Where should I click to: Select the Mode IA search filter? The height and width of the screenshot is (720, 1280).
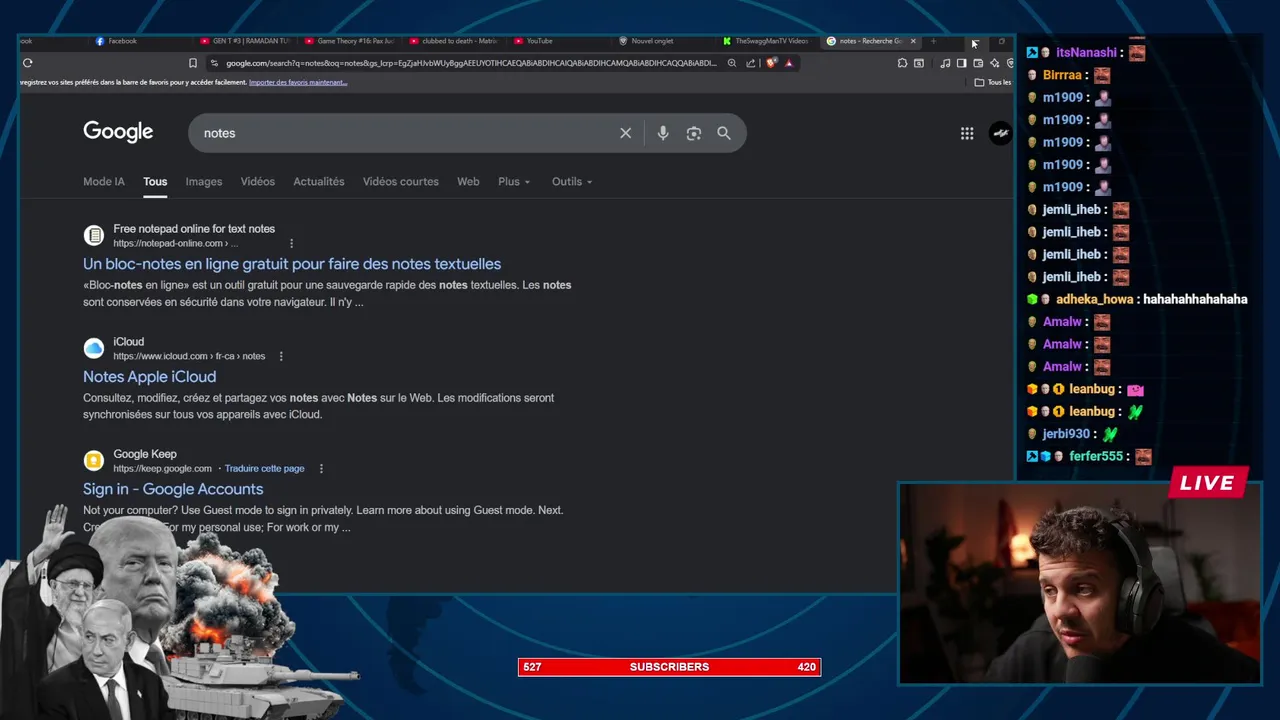click(x=104, y=181)
